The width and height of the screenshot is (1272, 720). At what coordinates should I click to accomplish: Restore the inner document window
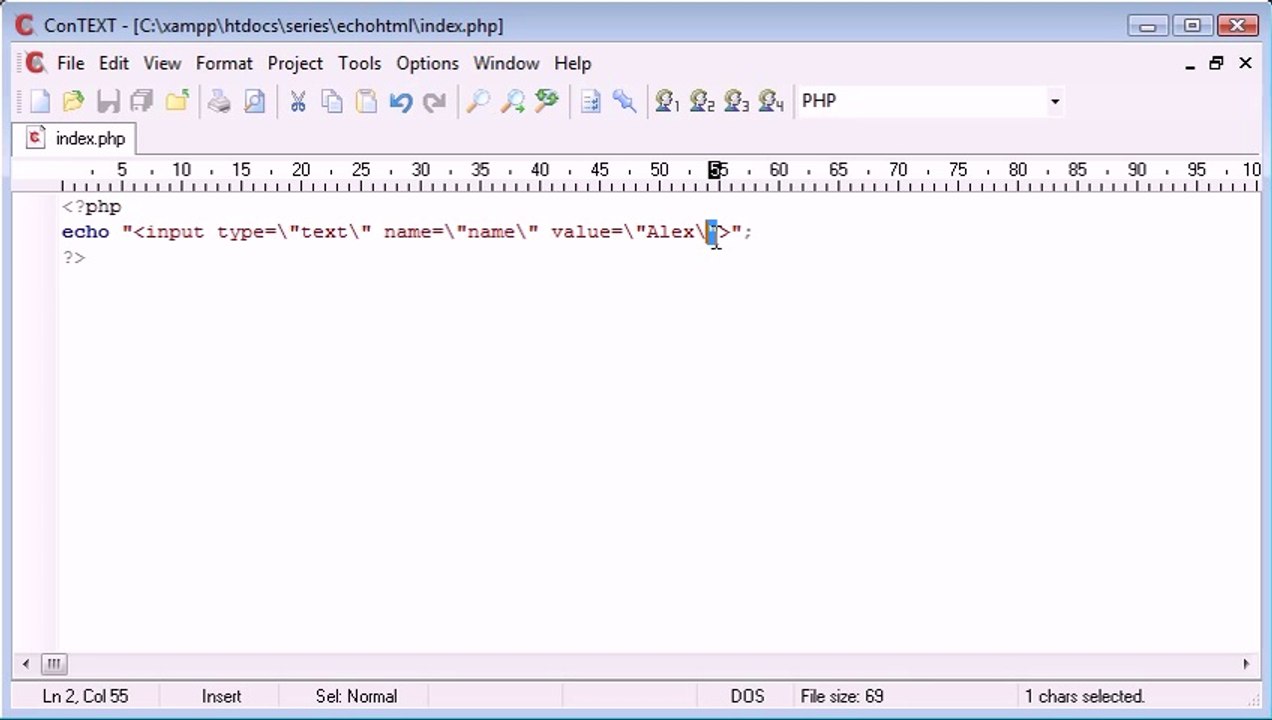(x=1217, y=64)
